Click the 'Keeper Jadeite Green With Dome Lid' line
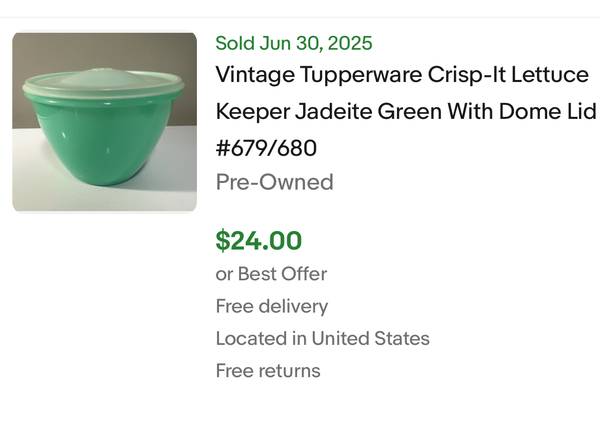 (x=406, y=112)
